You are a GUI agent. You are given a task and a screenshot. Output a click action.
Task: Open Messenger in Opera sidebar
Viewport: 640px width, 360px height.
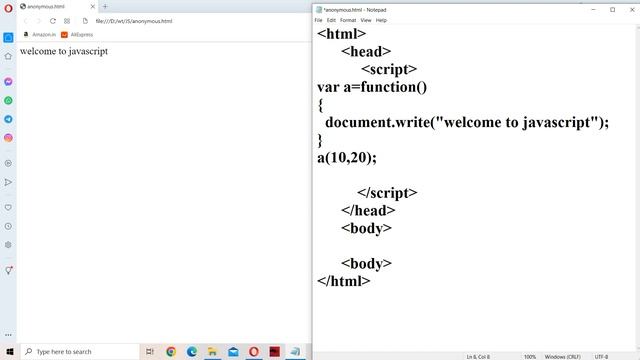point(8,82)
